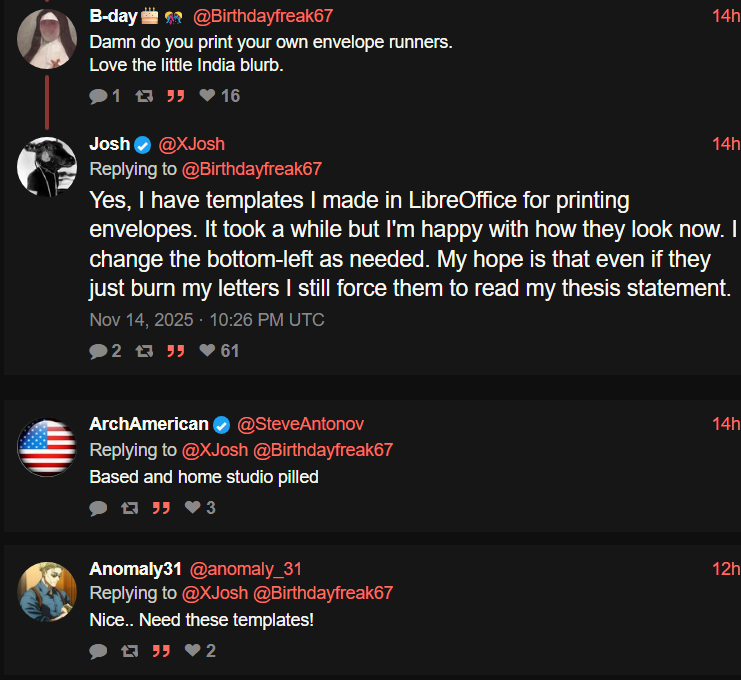The image size is (741, 680).
Task: Click reply icon on Josh's LibreOffice tweet
Action: (98, 351)
